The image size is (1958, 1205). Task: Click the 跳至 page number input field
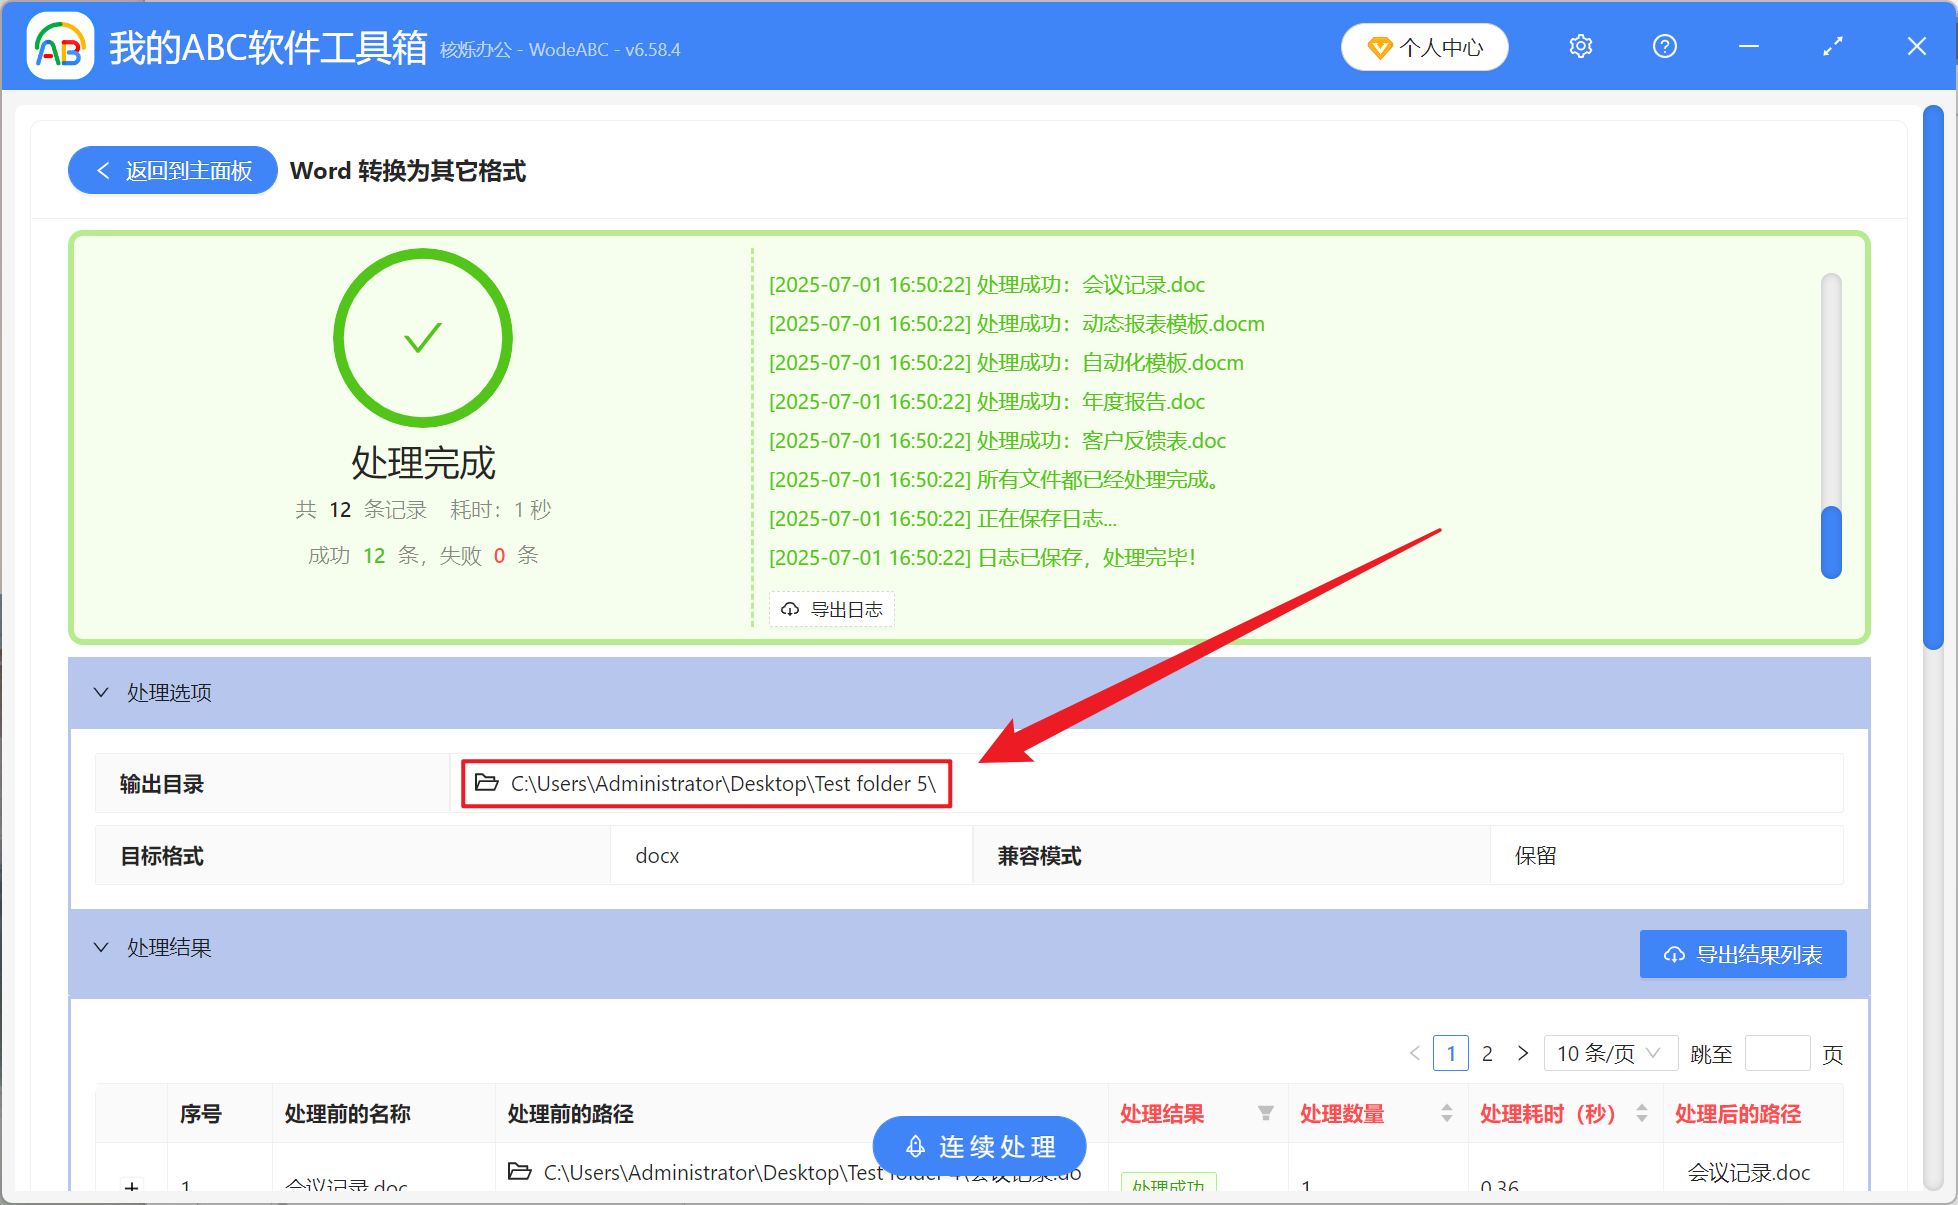pyautogui.click(x=1778, y=1053)
